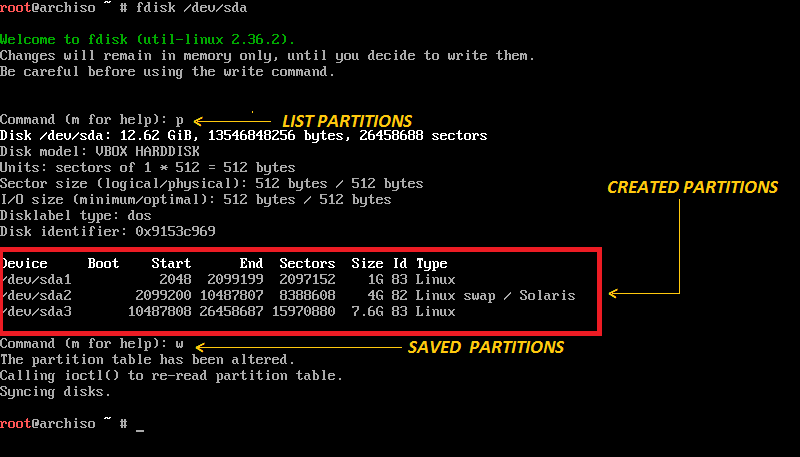Click the 'Type' column header
Image resolution: width=800 pixels, height=457 pixels.
click(432, 264)
